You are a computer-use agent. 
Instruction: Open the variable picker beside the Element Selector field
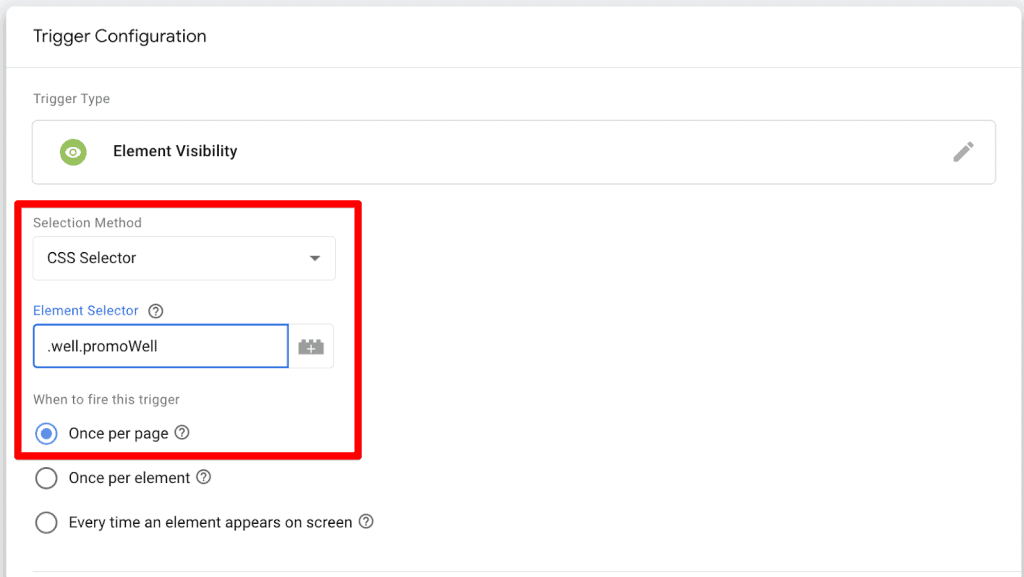point(310,345)
